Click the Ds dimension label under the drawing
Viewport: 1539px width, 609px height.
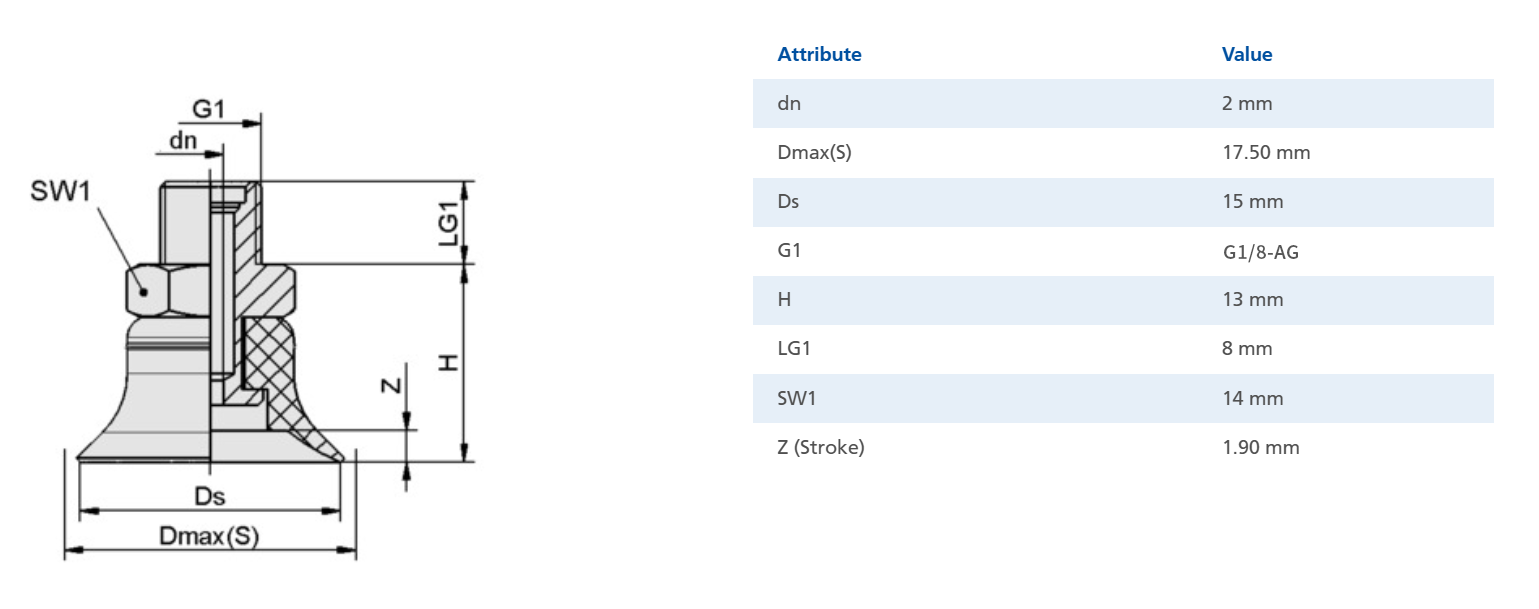209,496
